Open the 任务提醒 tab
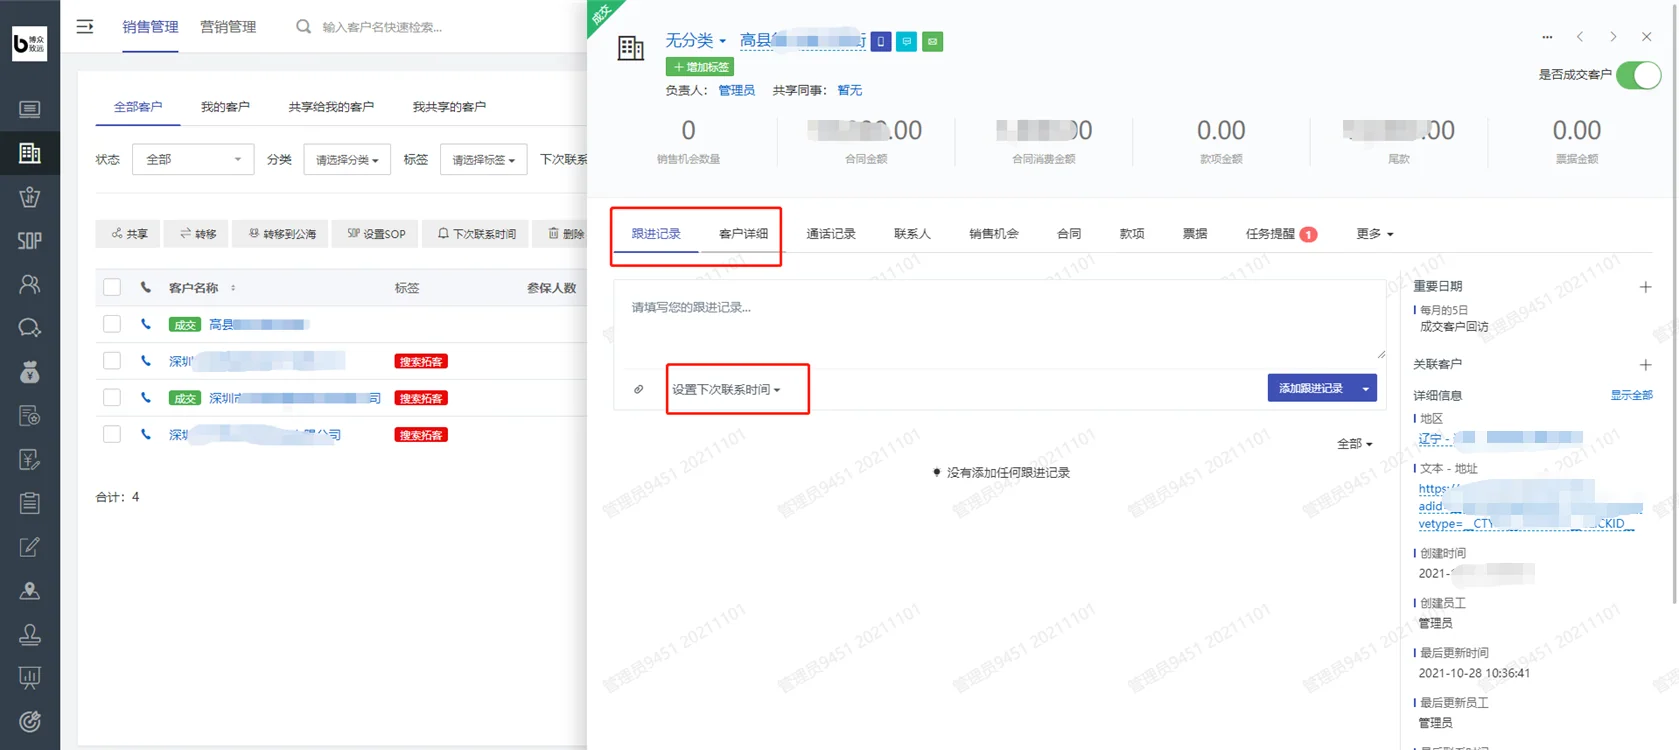This screenshot has height=750, width=1679. (1281, 234)
